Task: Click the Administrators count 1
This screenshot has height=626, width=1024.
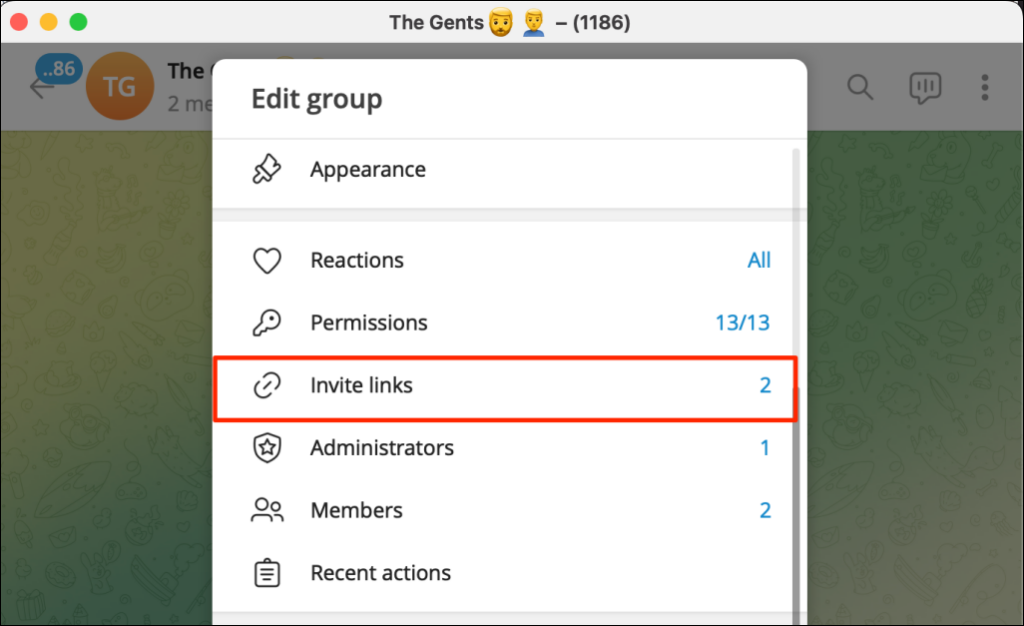Action: pyautogui.click(x=765, y=448)
